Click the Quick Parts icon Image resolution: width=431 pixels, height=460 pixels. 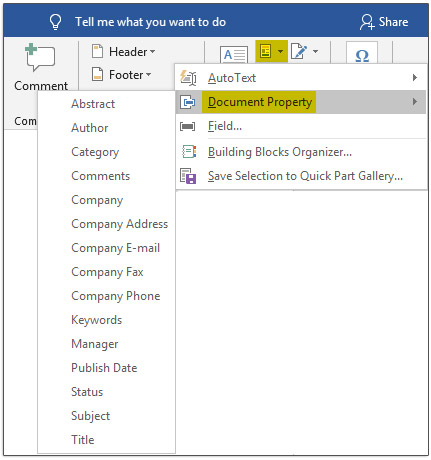[266, 51]
